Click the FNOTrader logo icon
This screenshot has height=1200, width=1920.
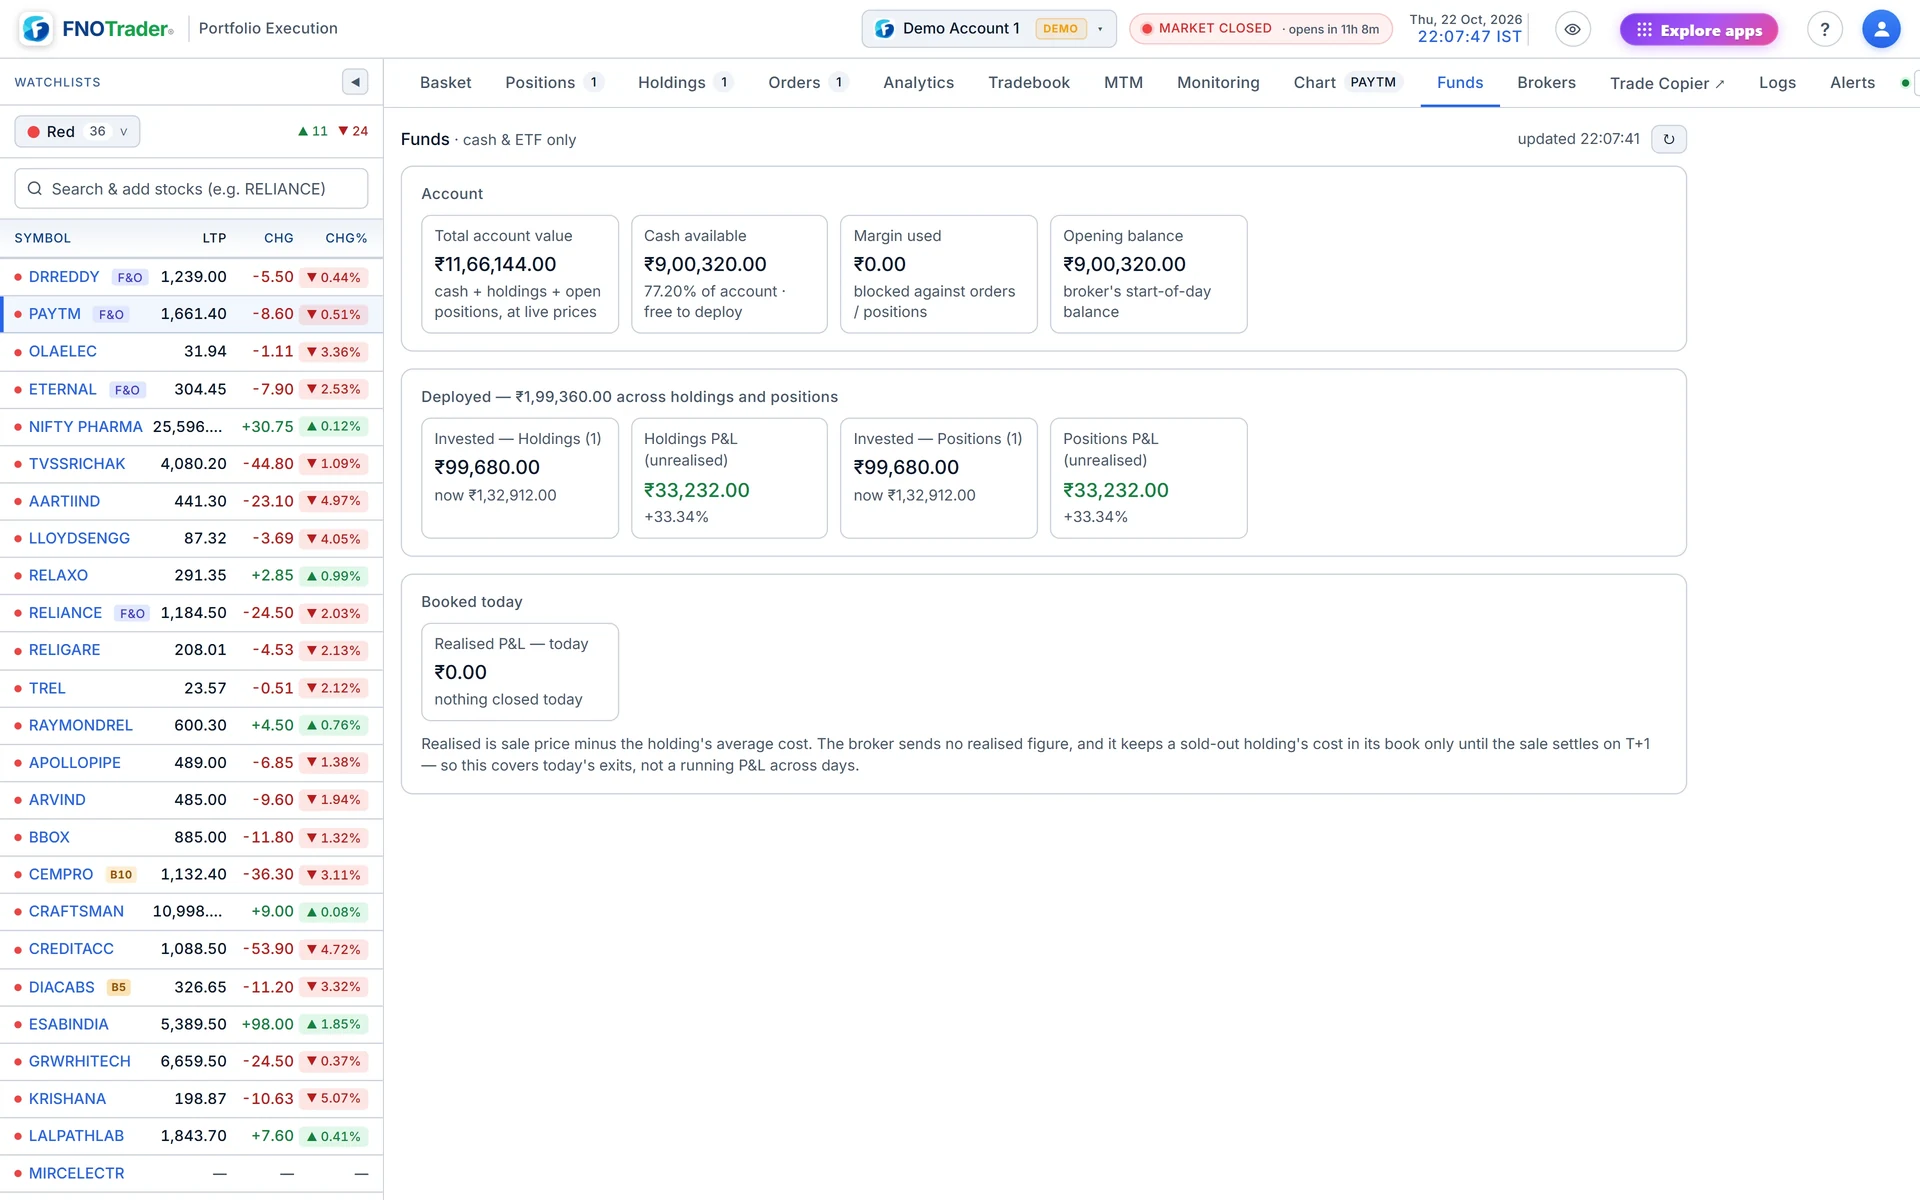[37, 29]
